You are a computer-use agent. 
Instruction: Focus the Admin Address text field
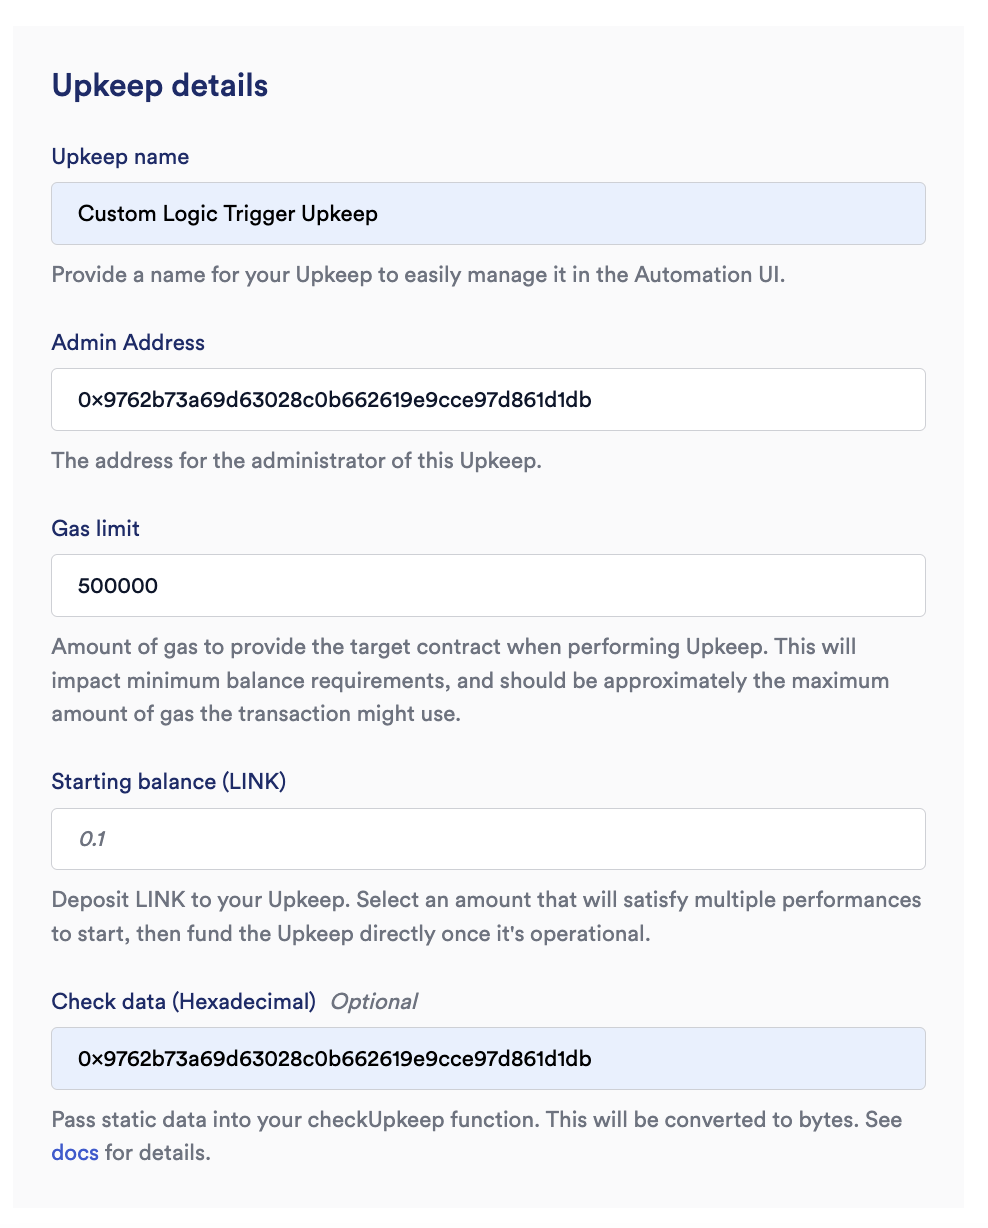[488, 399]
